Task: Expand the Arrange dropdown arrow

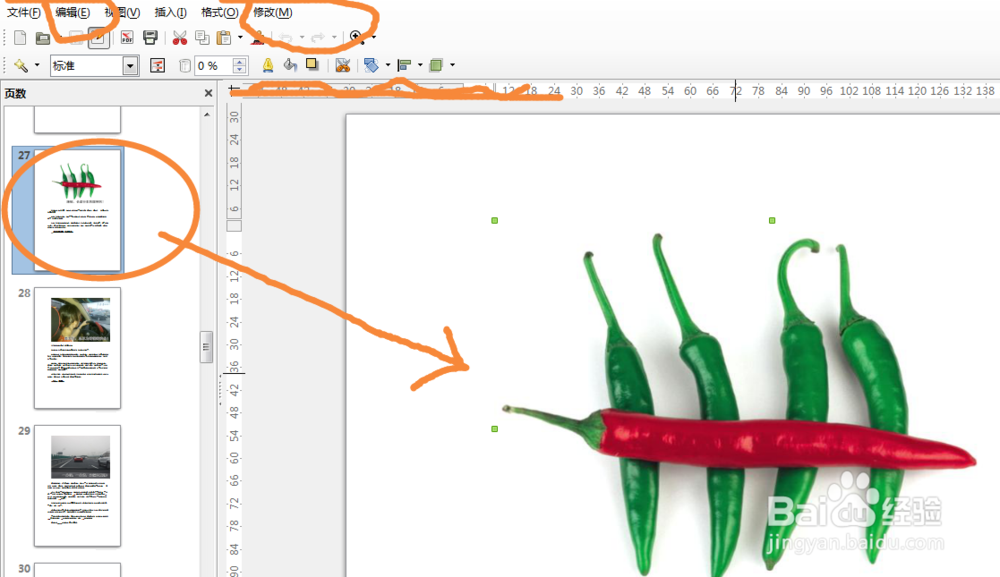Action: click(x=453, y=65)
